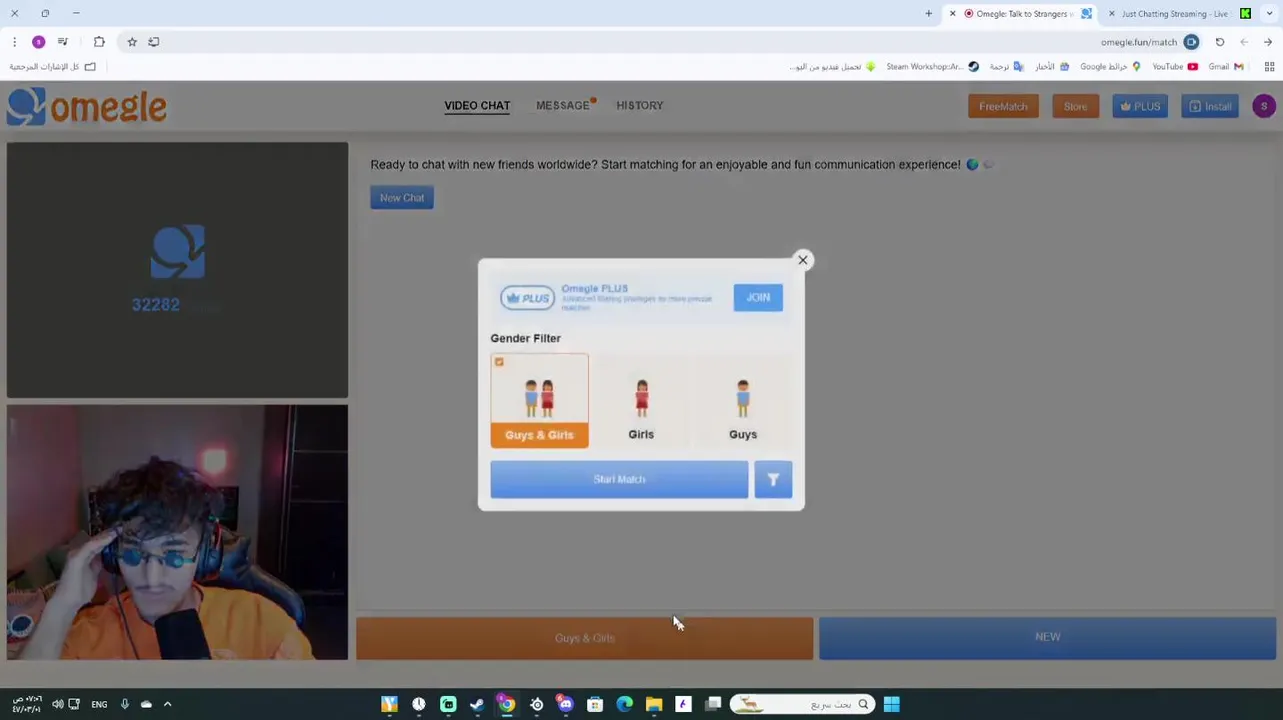Open SteelSeries app from taskbar
Image resolution: width=1283 pixels, height=720 pixels.
pos(536,704)
